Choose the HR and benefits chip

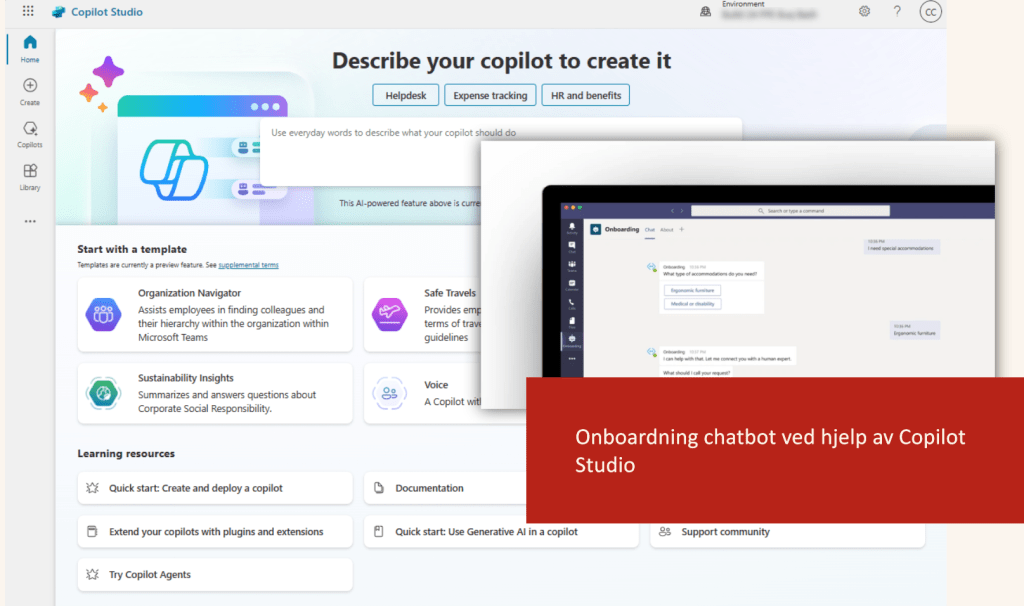pyautogui.click(x=586, y=96)
